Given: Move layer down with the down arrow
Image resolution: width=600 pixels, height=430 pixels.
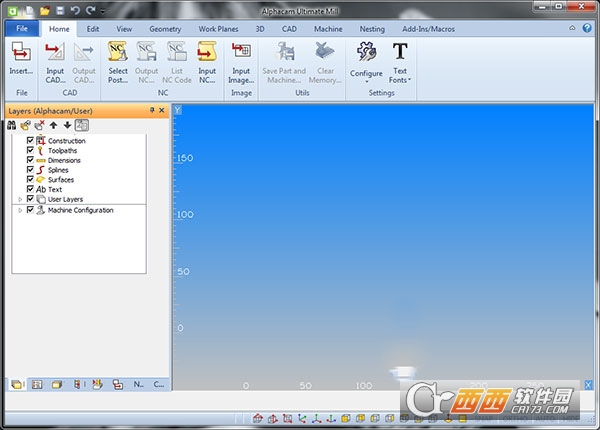Looking at the screenshot, I should point(67,125).
